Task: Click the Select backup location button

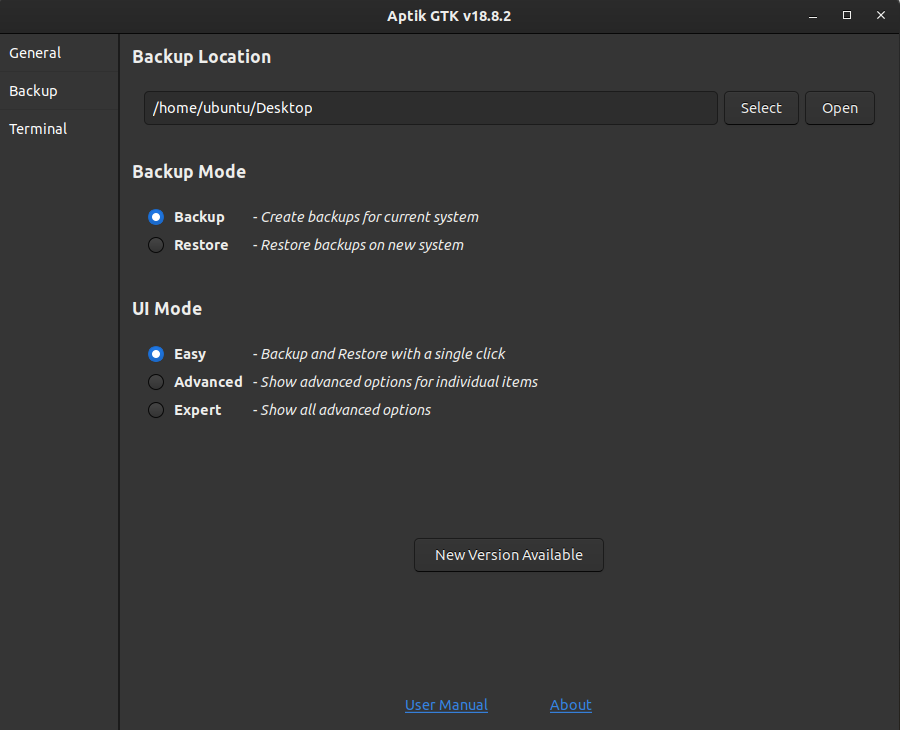Action: pyautogui.click(x=761, y=108)
